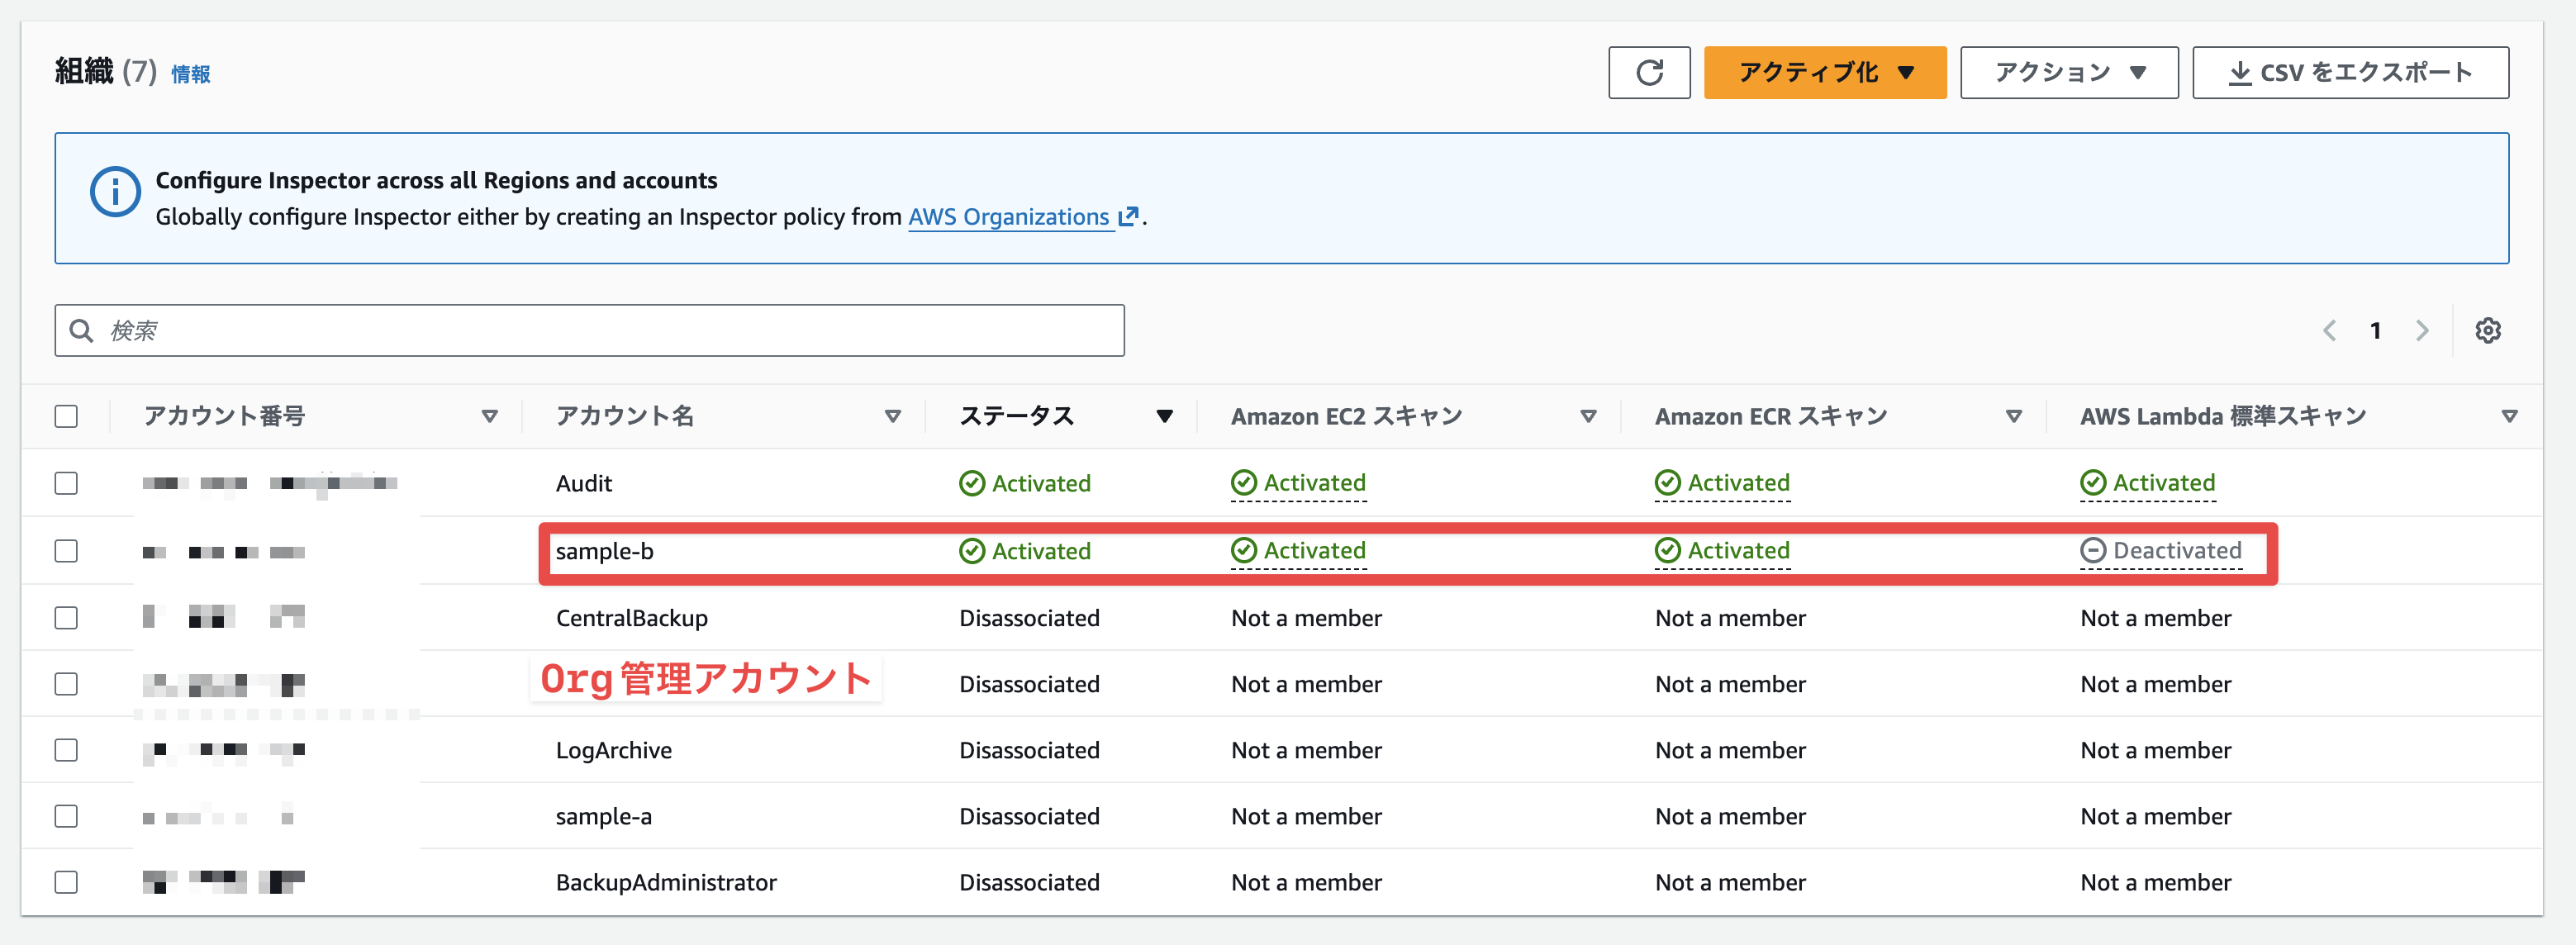Sort by ステータス column arrow

[x=1164, y=416]
